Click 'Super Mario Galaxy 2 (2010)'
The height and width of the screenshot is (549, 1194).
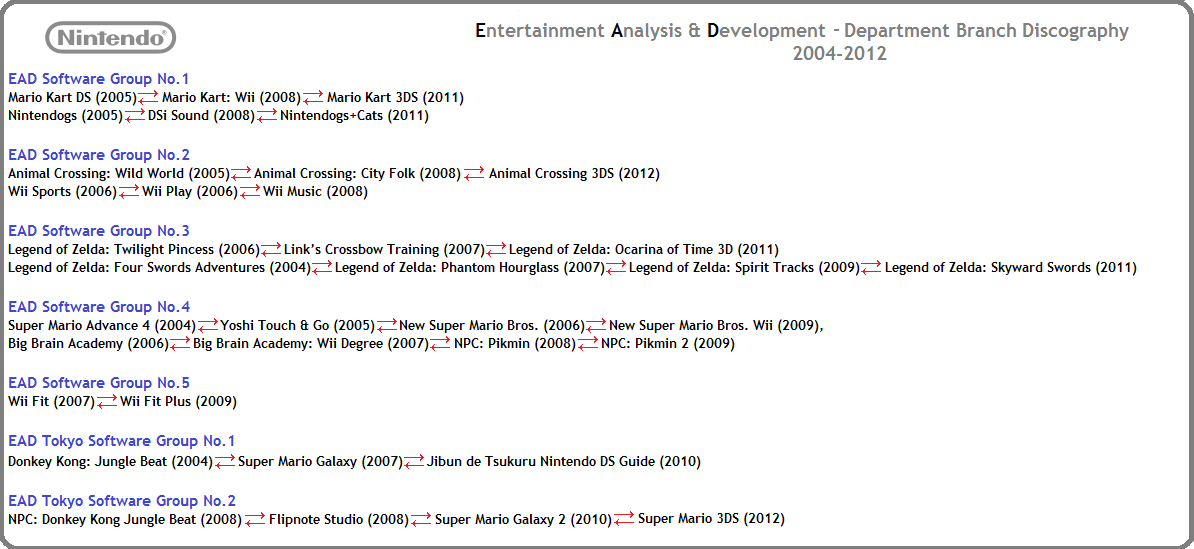coord(523,519)
